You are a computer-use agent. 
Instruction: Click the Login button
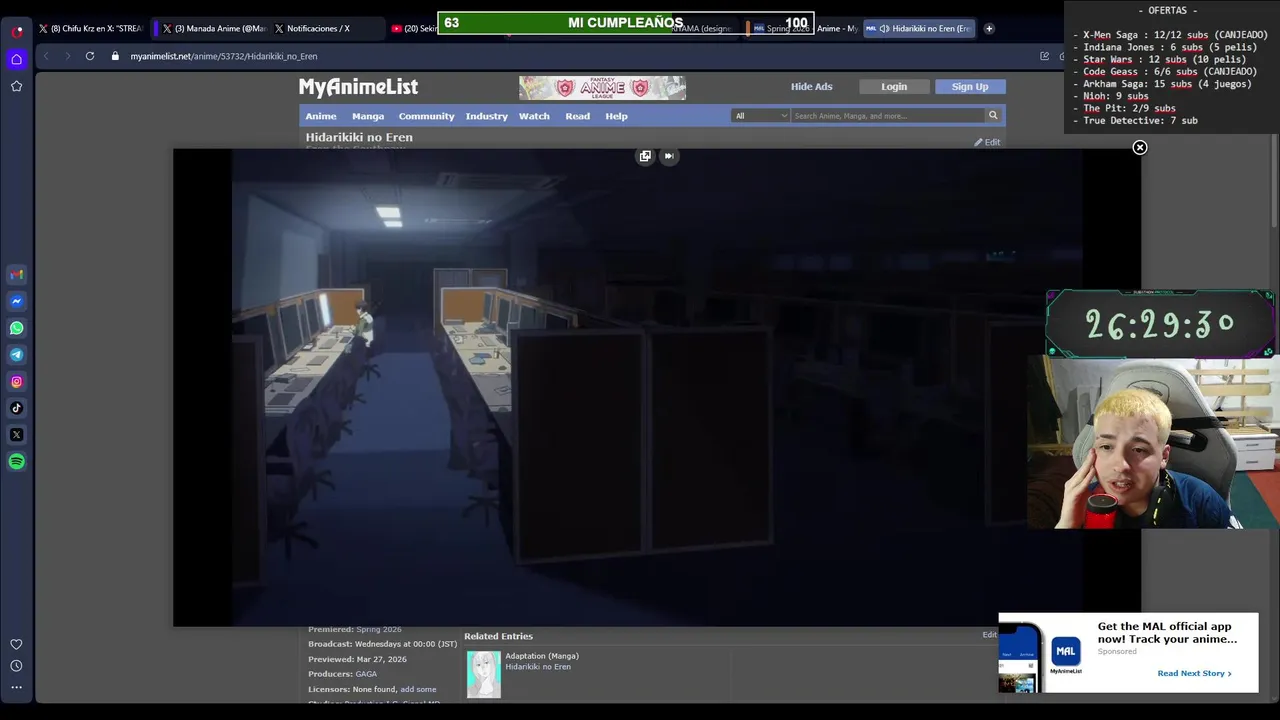click(894, 87)
